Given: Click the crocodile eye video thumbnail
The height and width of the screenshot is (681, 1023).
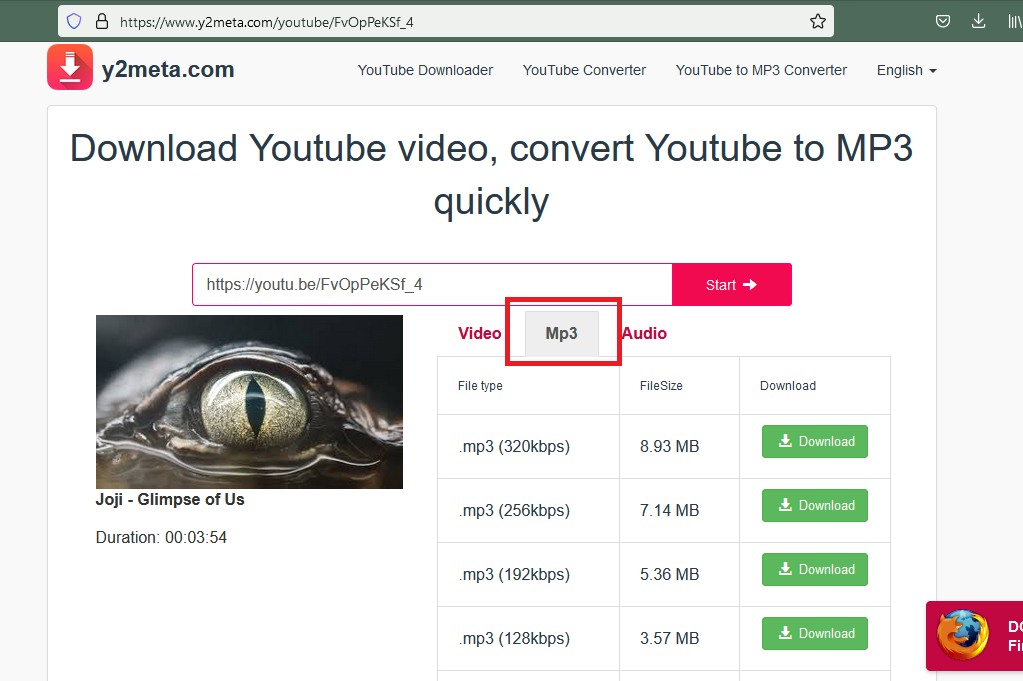Looking at the screenshot, I should coord(249,402).
